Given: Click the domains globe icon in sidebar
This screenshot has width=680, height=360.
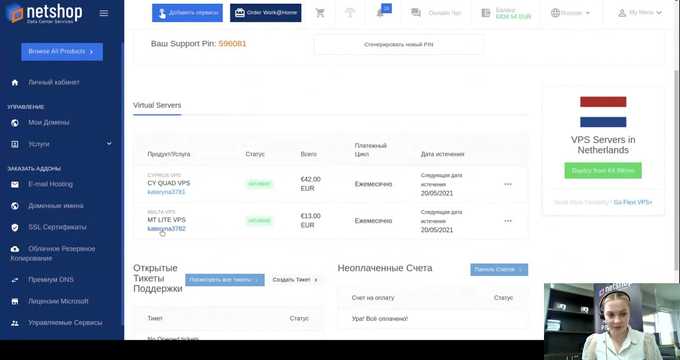Looking at the screenshot, I should click(15, 123).
